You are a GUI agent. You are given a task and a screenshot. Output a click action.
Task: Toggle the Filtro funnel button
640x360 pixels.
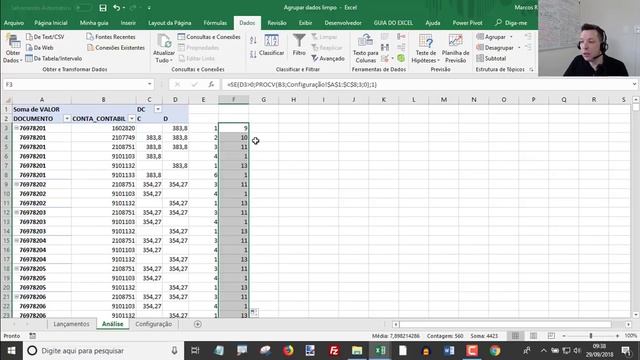coord(299,45)
